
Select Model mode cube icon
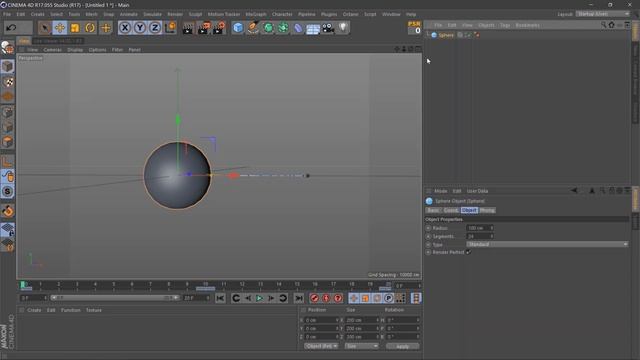[x=7, y=66]
